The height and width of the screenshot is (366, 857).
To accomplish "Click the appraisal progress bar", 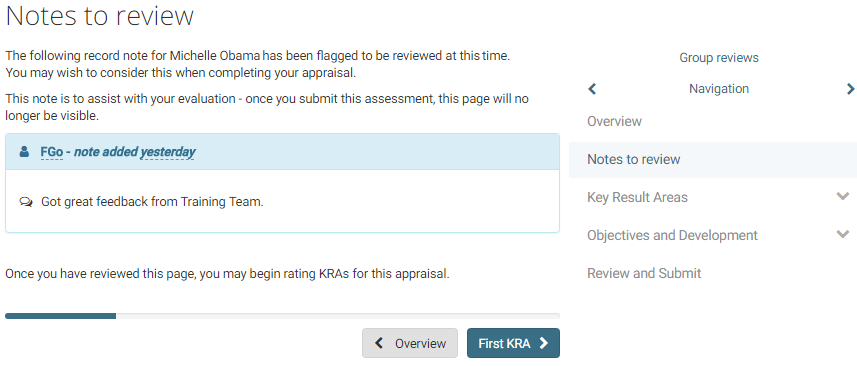I will click(x=282, y=316).
